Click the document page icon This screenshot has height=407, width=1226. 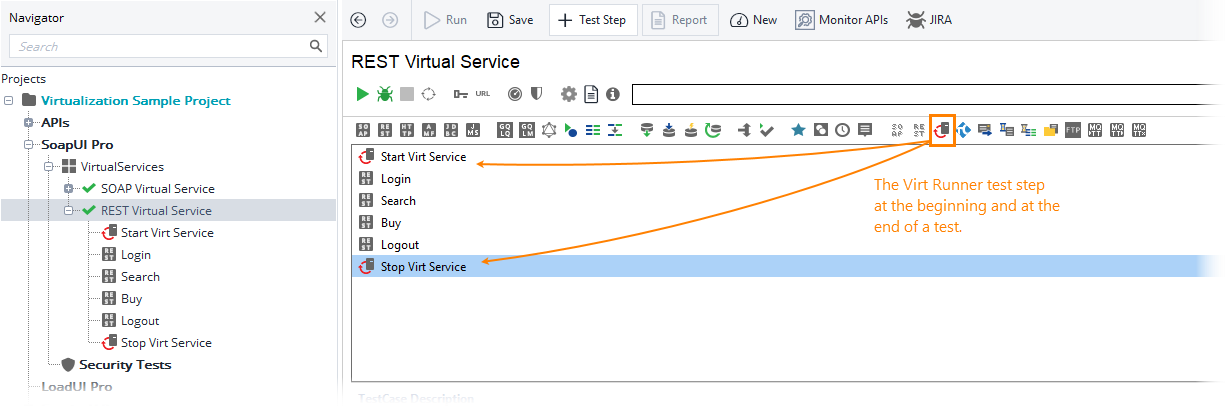pos(592,94)
